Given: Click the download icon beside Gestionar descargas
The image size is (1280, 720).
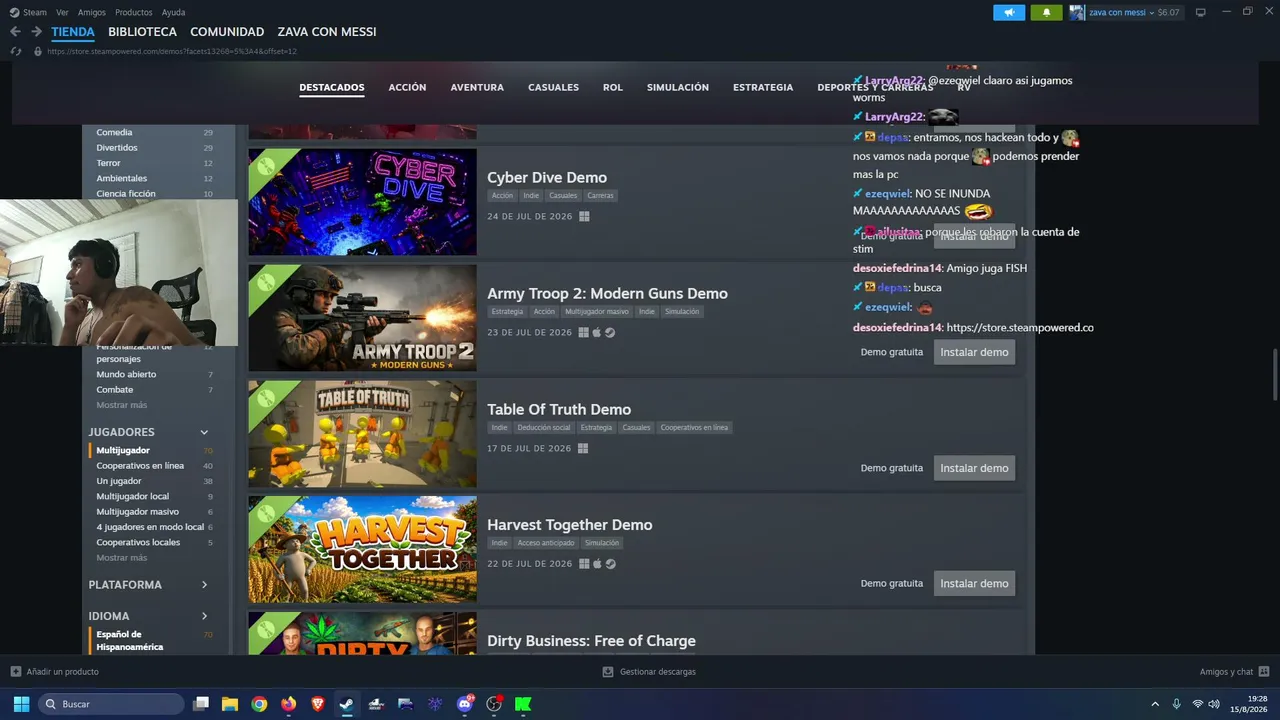Looking at the screenshot, I should tap(608, 672).
